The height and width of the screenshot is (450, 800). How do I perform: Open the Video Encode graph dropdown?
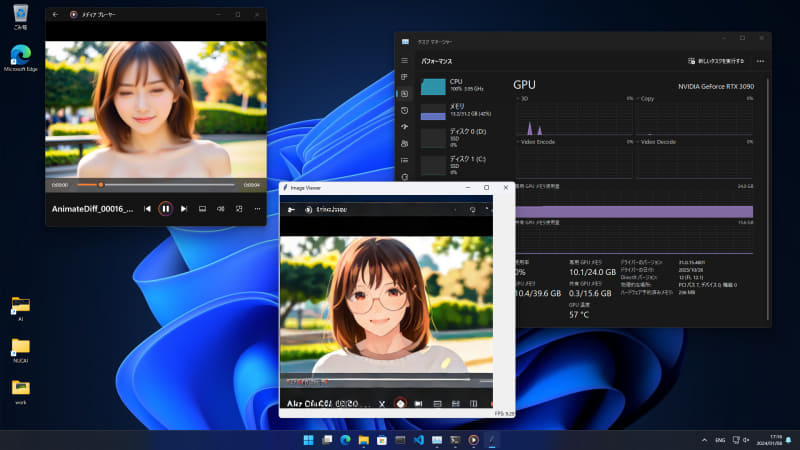[536, 142]
